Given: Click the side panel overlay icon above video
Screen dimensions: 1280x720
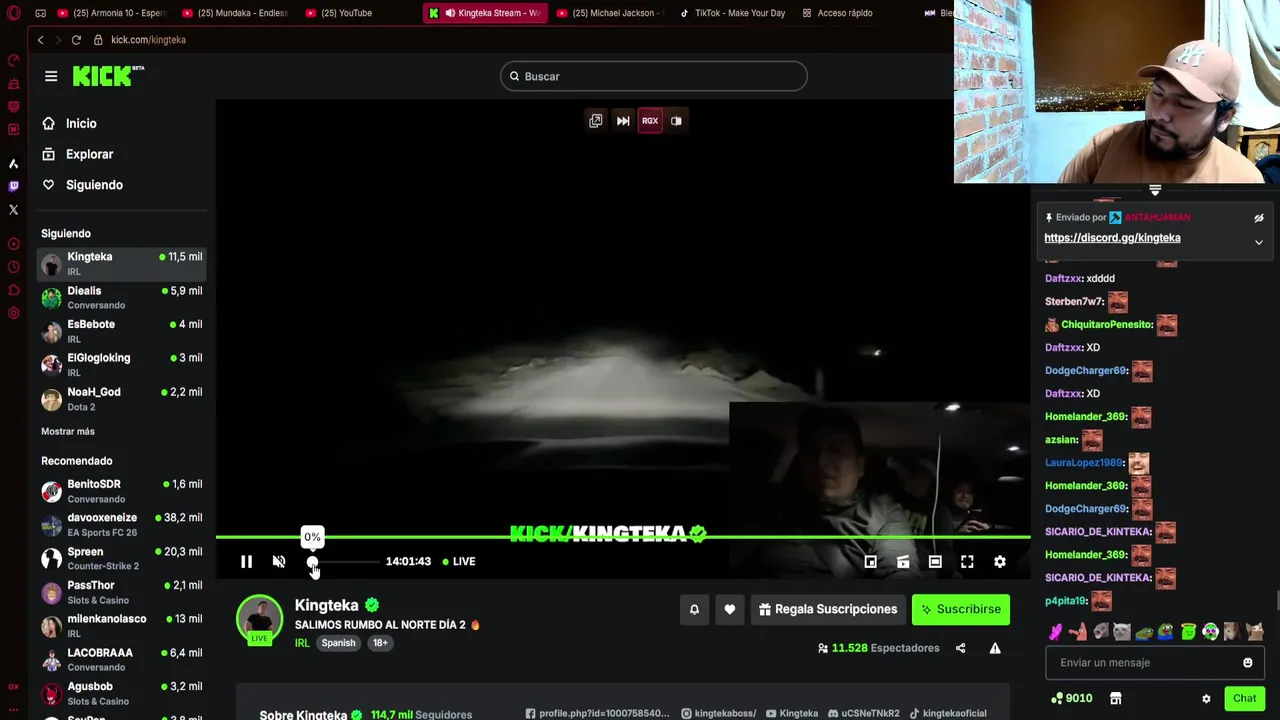Looking at the screenshot, I should (677, 121).
